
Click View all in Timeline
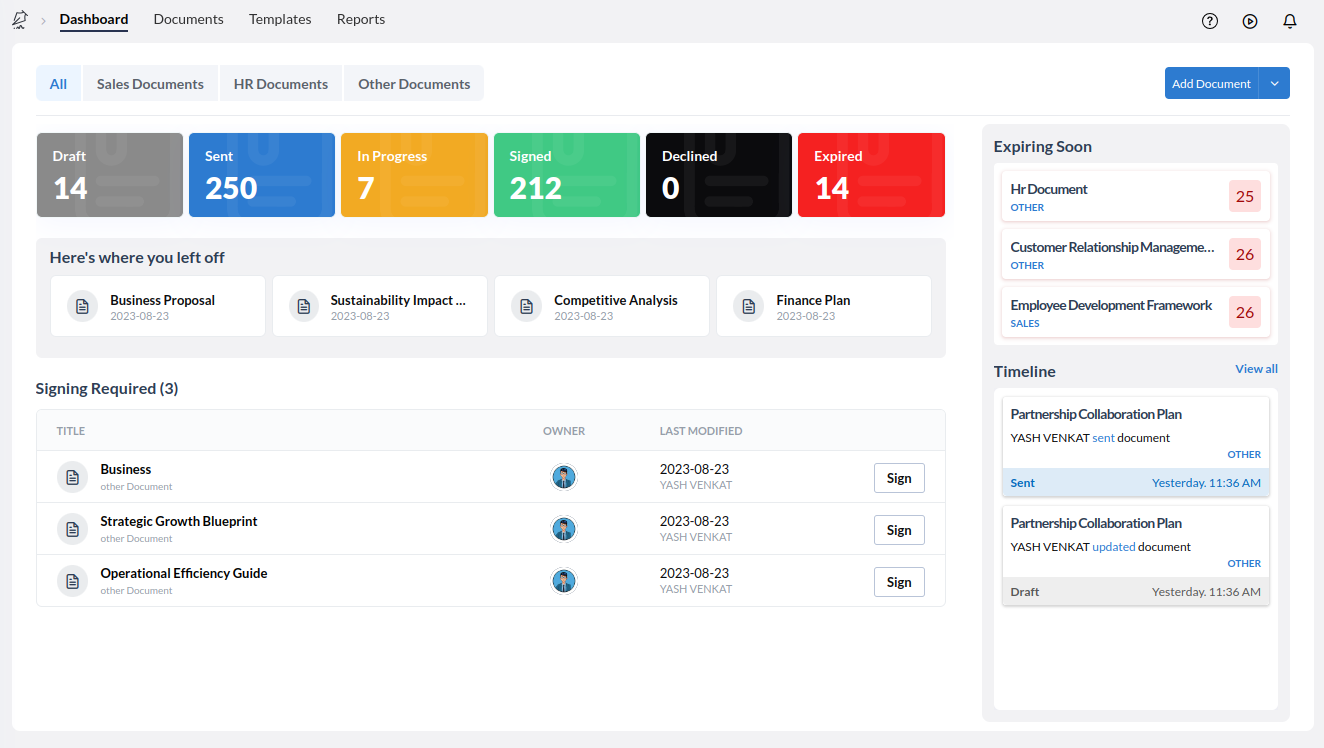tap(1256, 369)
